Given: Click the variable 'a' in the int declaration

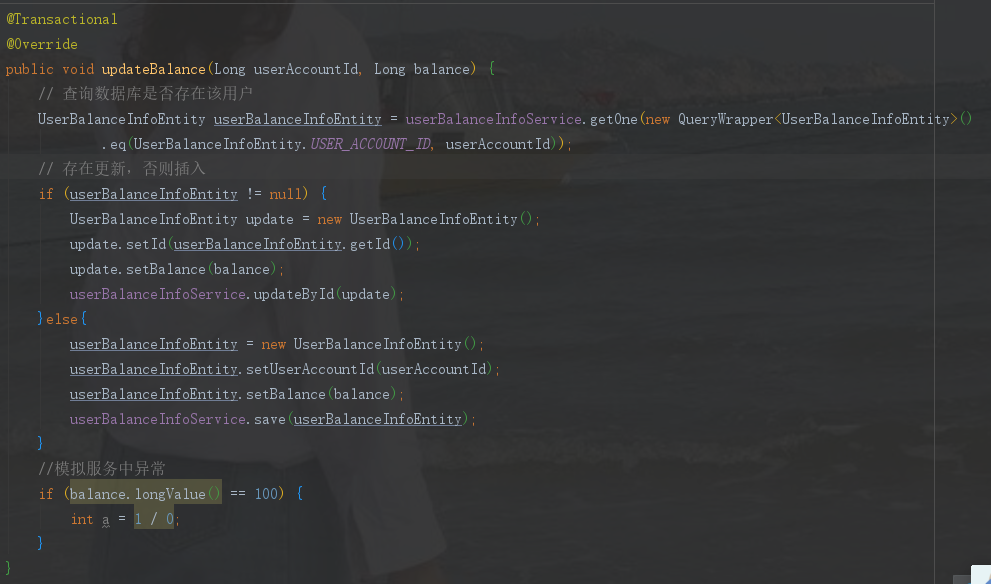Looking at the screenshot, I should click(x=106, y=520).
